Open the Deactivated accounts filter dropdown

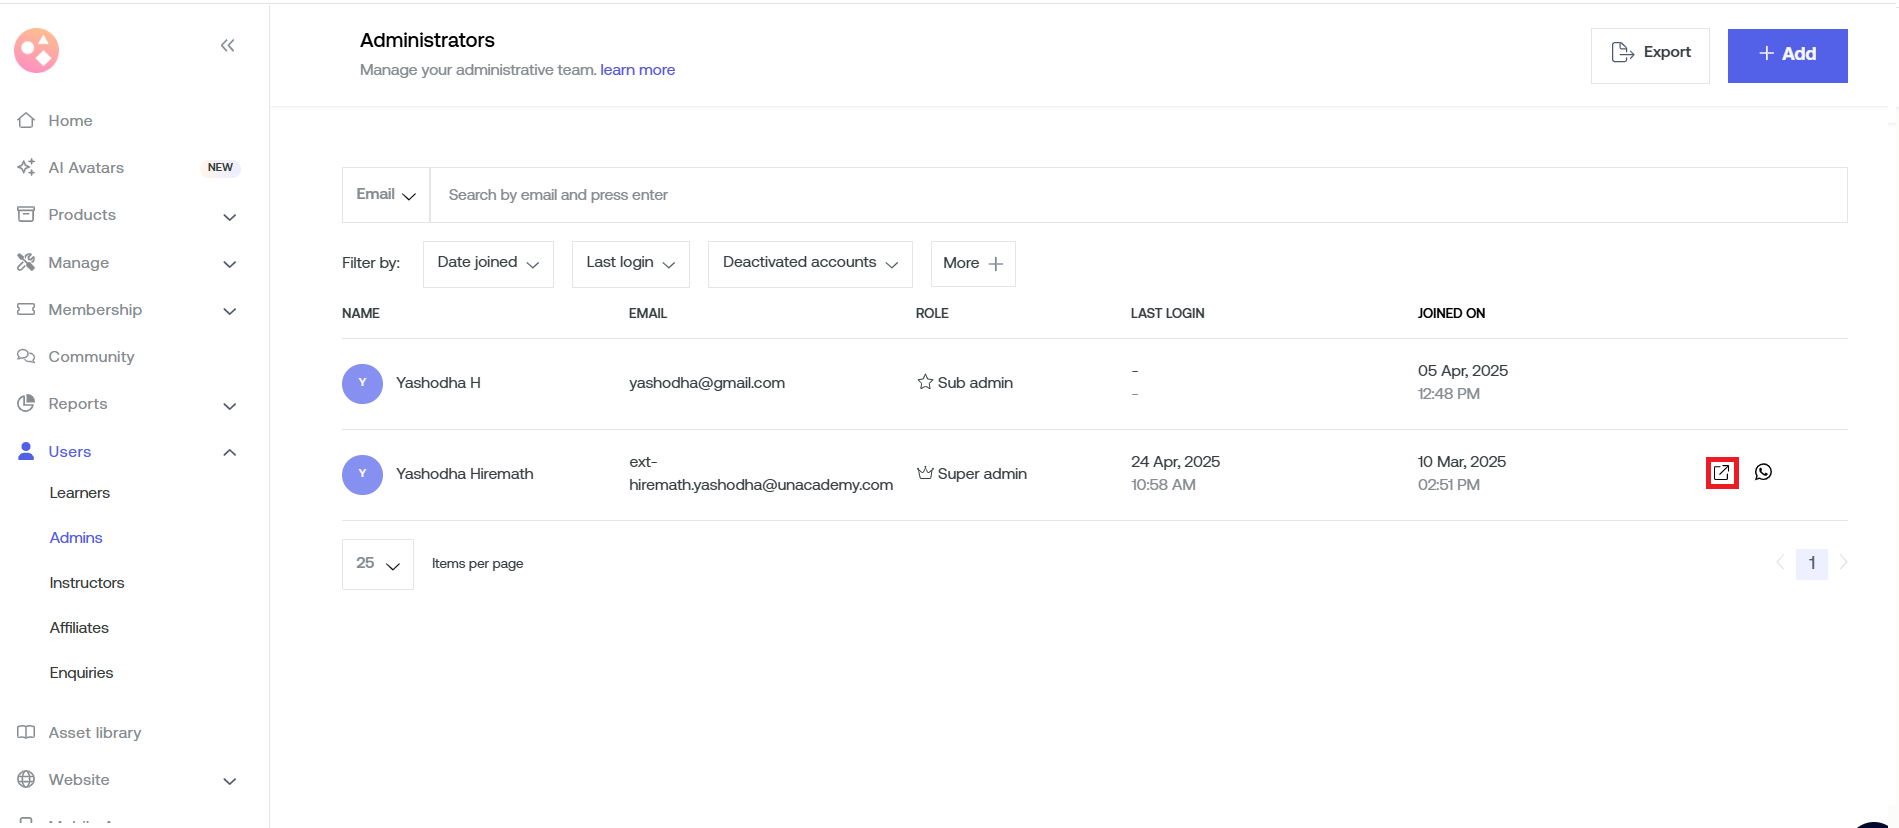[809, 263]
